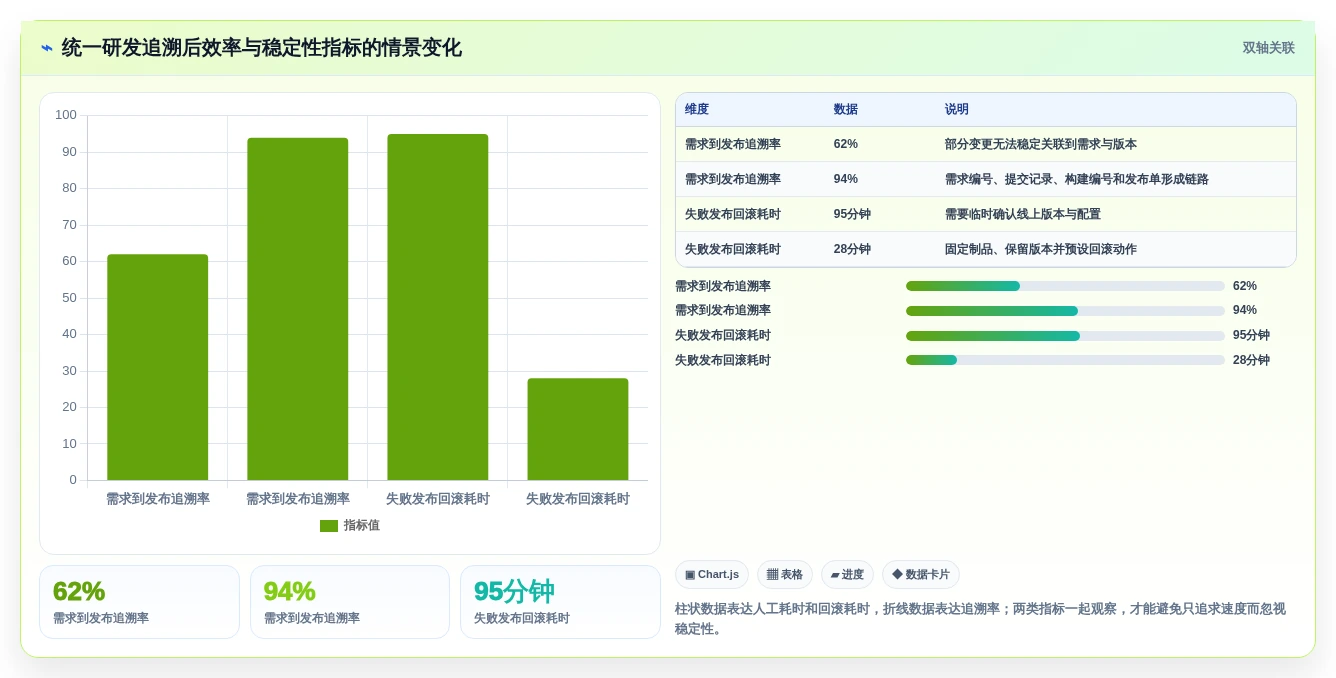The image size is (1336, 678).
Task: Click the y-axis label 50
Action: click(x=69, y=298)
